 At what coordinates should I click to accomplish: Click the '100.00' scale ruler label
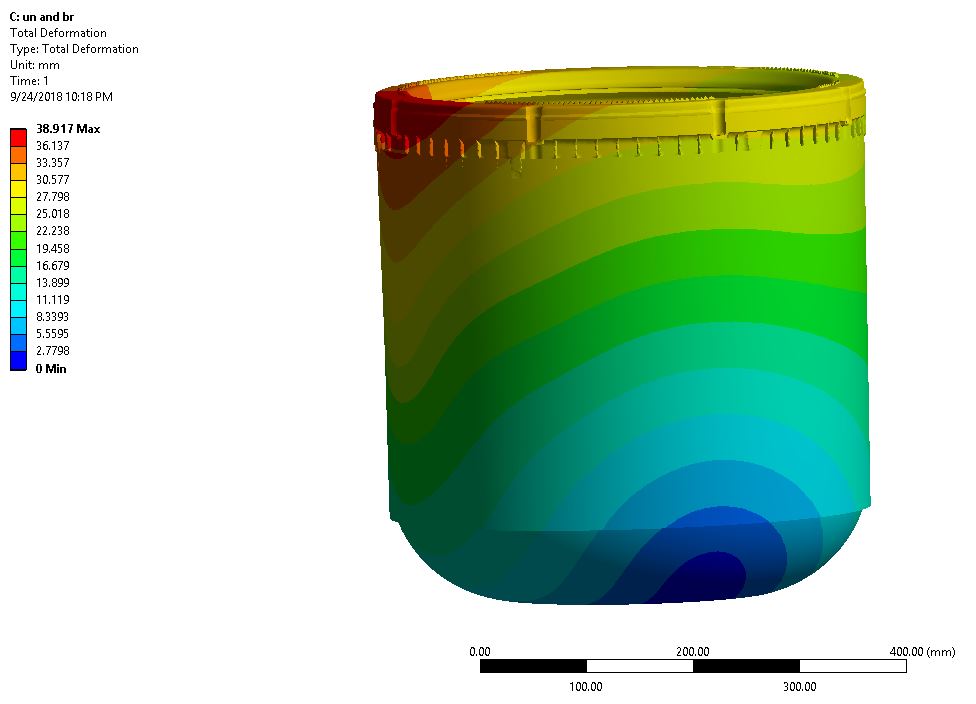586,687
